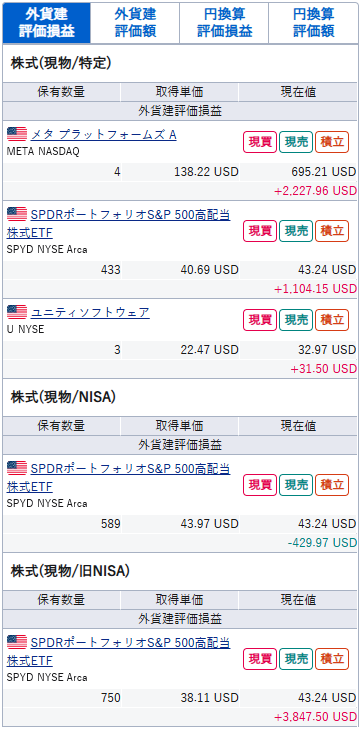Select the 外貨建評価損益 tab

click(x=47, y=23)
